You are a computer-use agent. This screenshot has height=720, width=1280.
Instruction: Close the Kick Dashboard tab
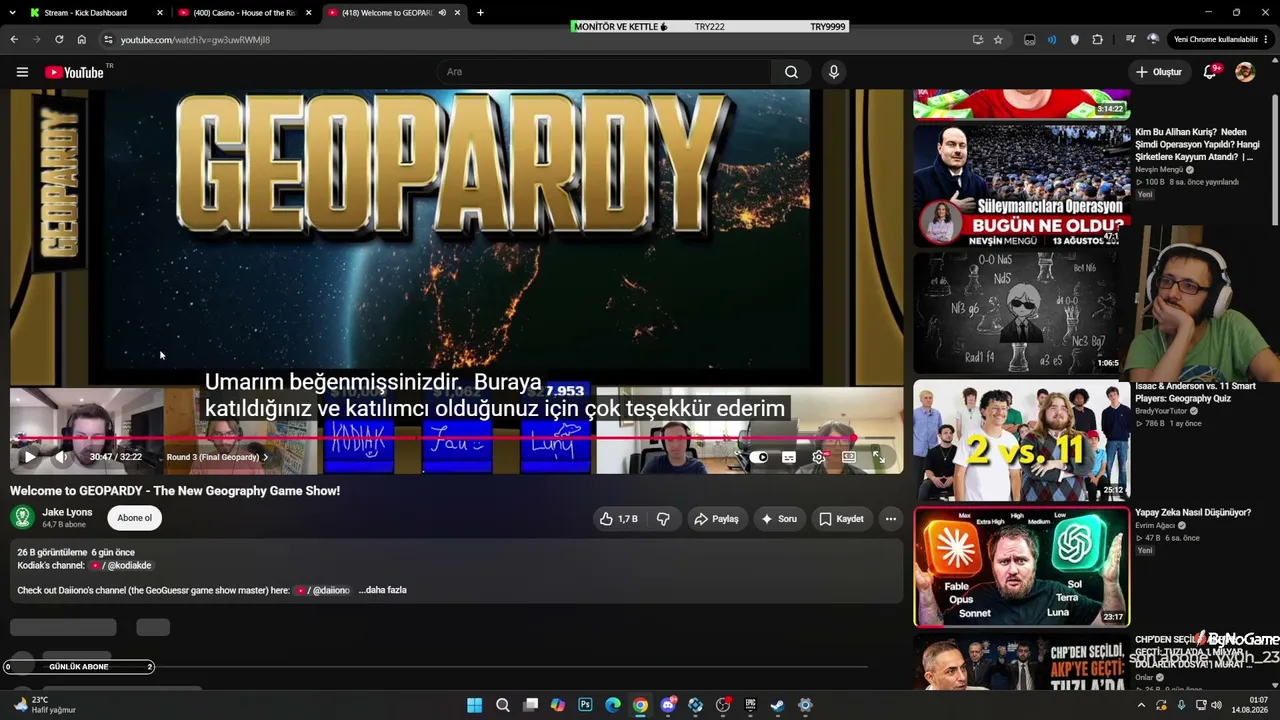point(160,13)
